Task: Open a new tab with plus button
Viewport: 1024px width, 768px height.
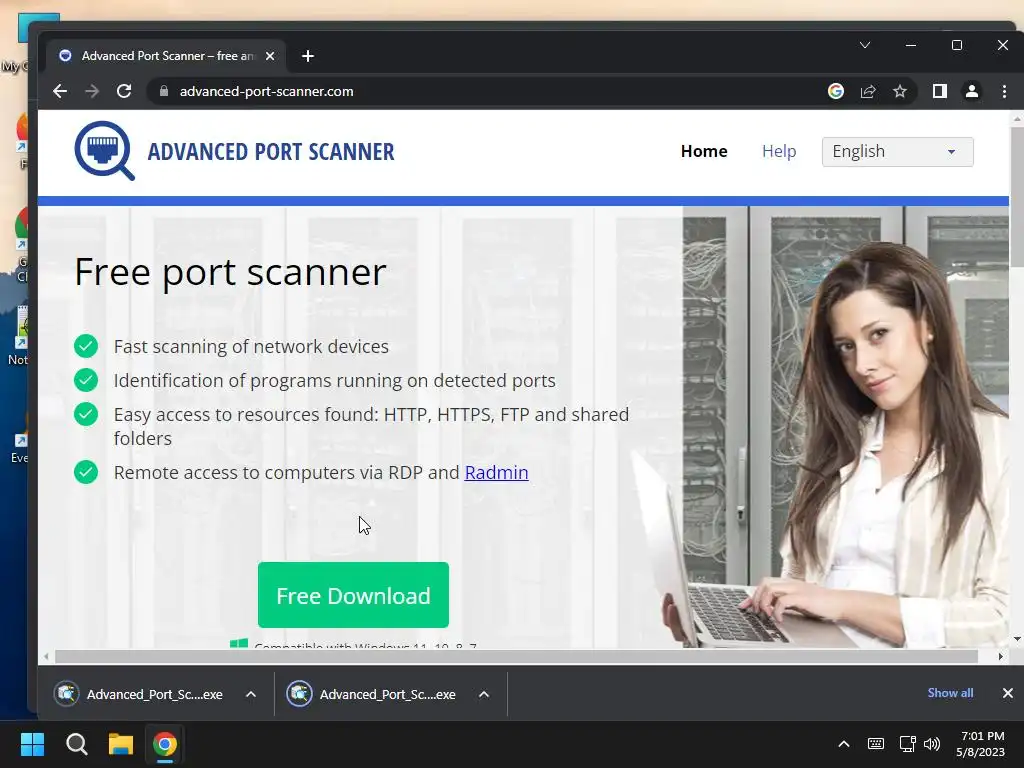Action: coord(308,56)
